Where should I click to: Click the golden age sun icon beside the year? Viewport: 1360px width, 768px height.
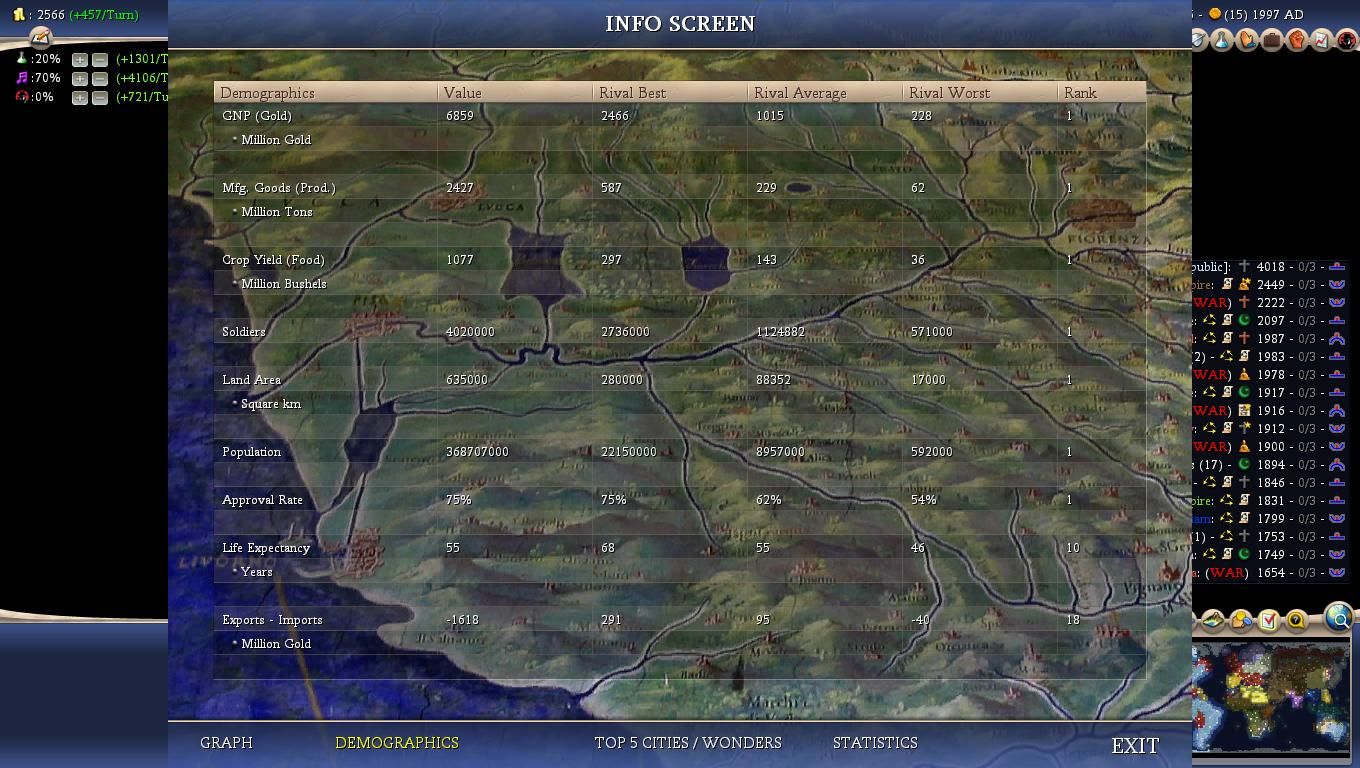tap(1214, 14)
